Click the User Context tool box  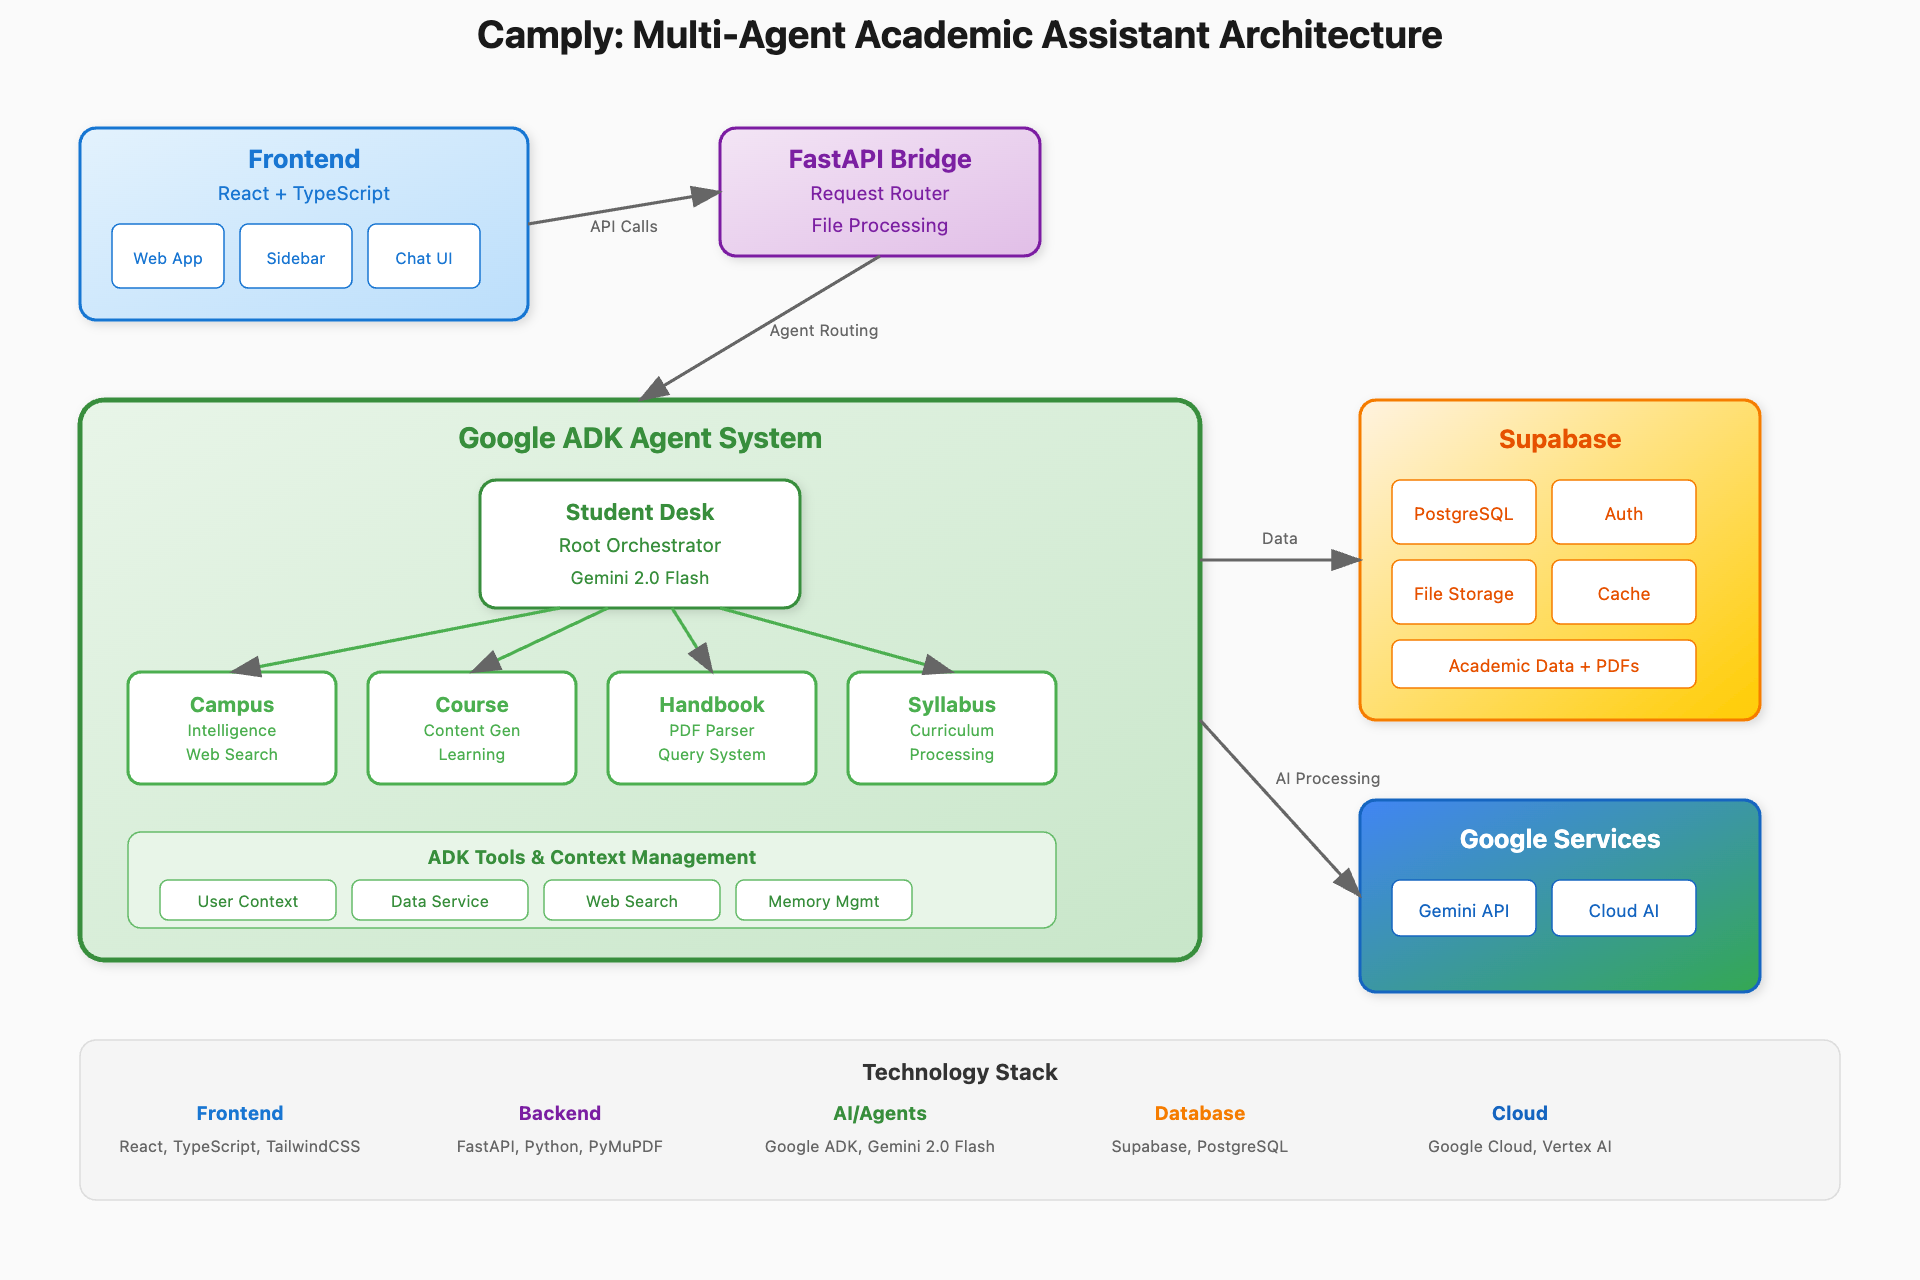248,900
